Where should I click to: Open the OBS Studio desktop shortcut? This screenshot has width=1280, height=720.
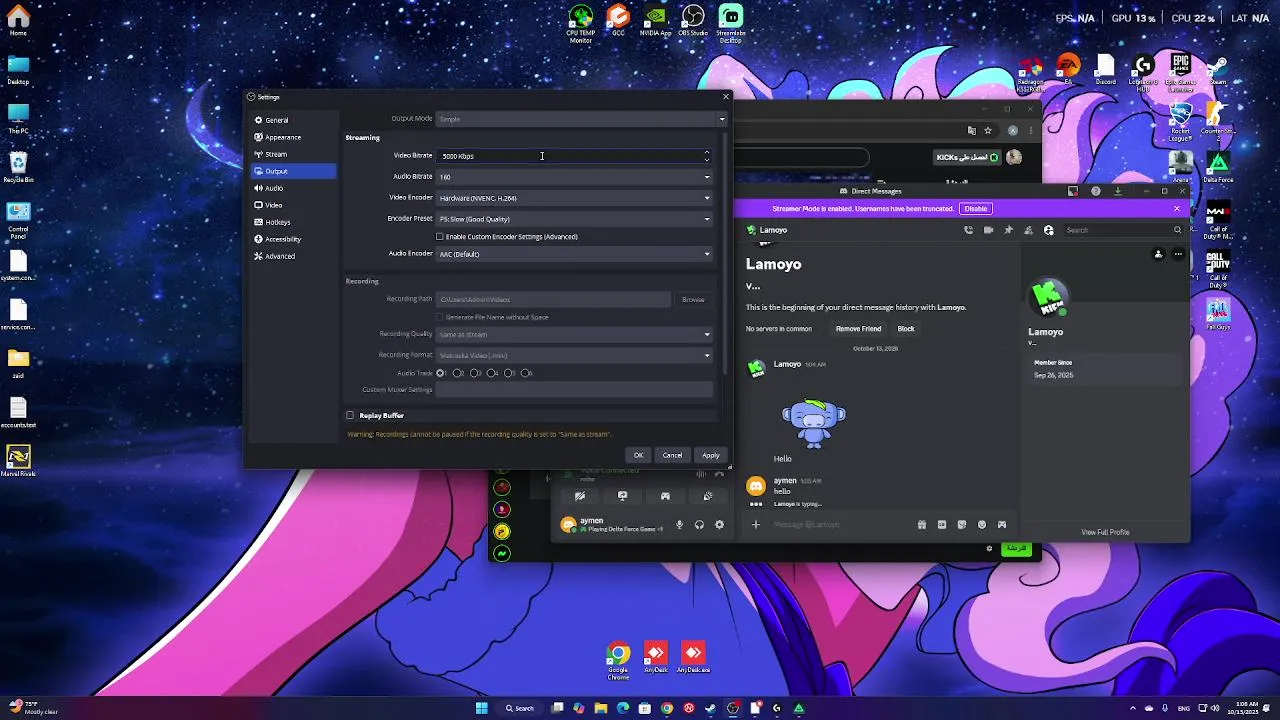(x=693, y=21)
